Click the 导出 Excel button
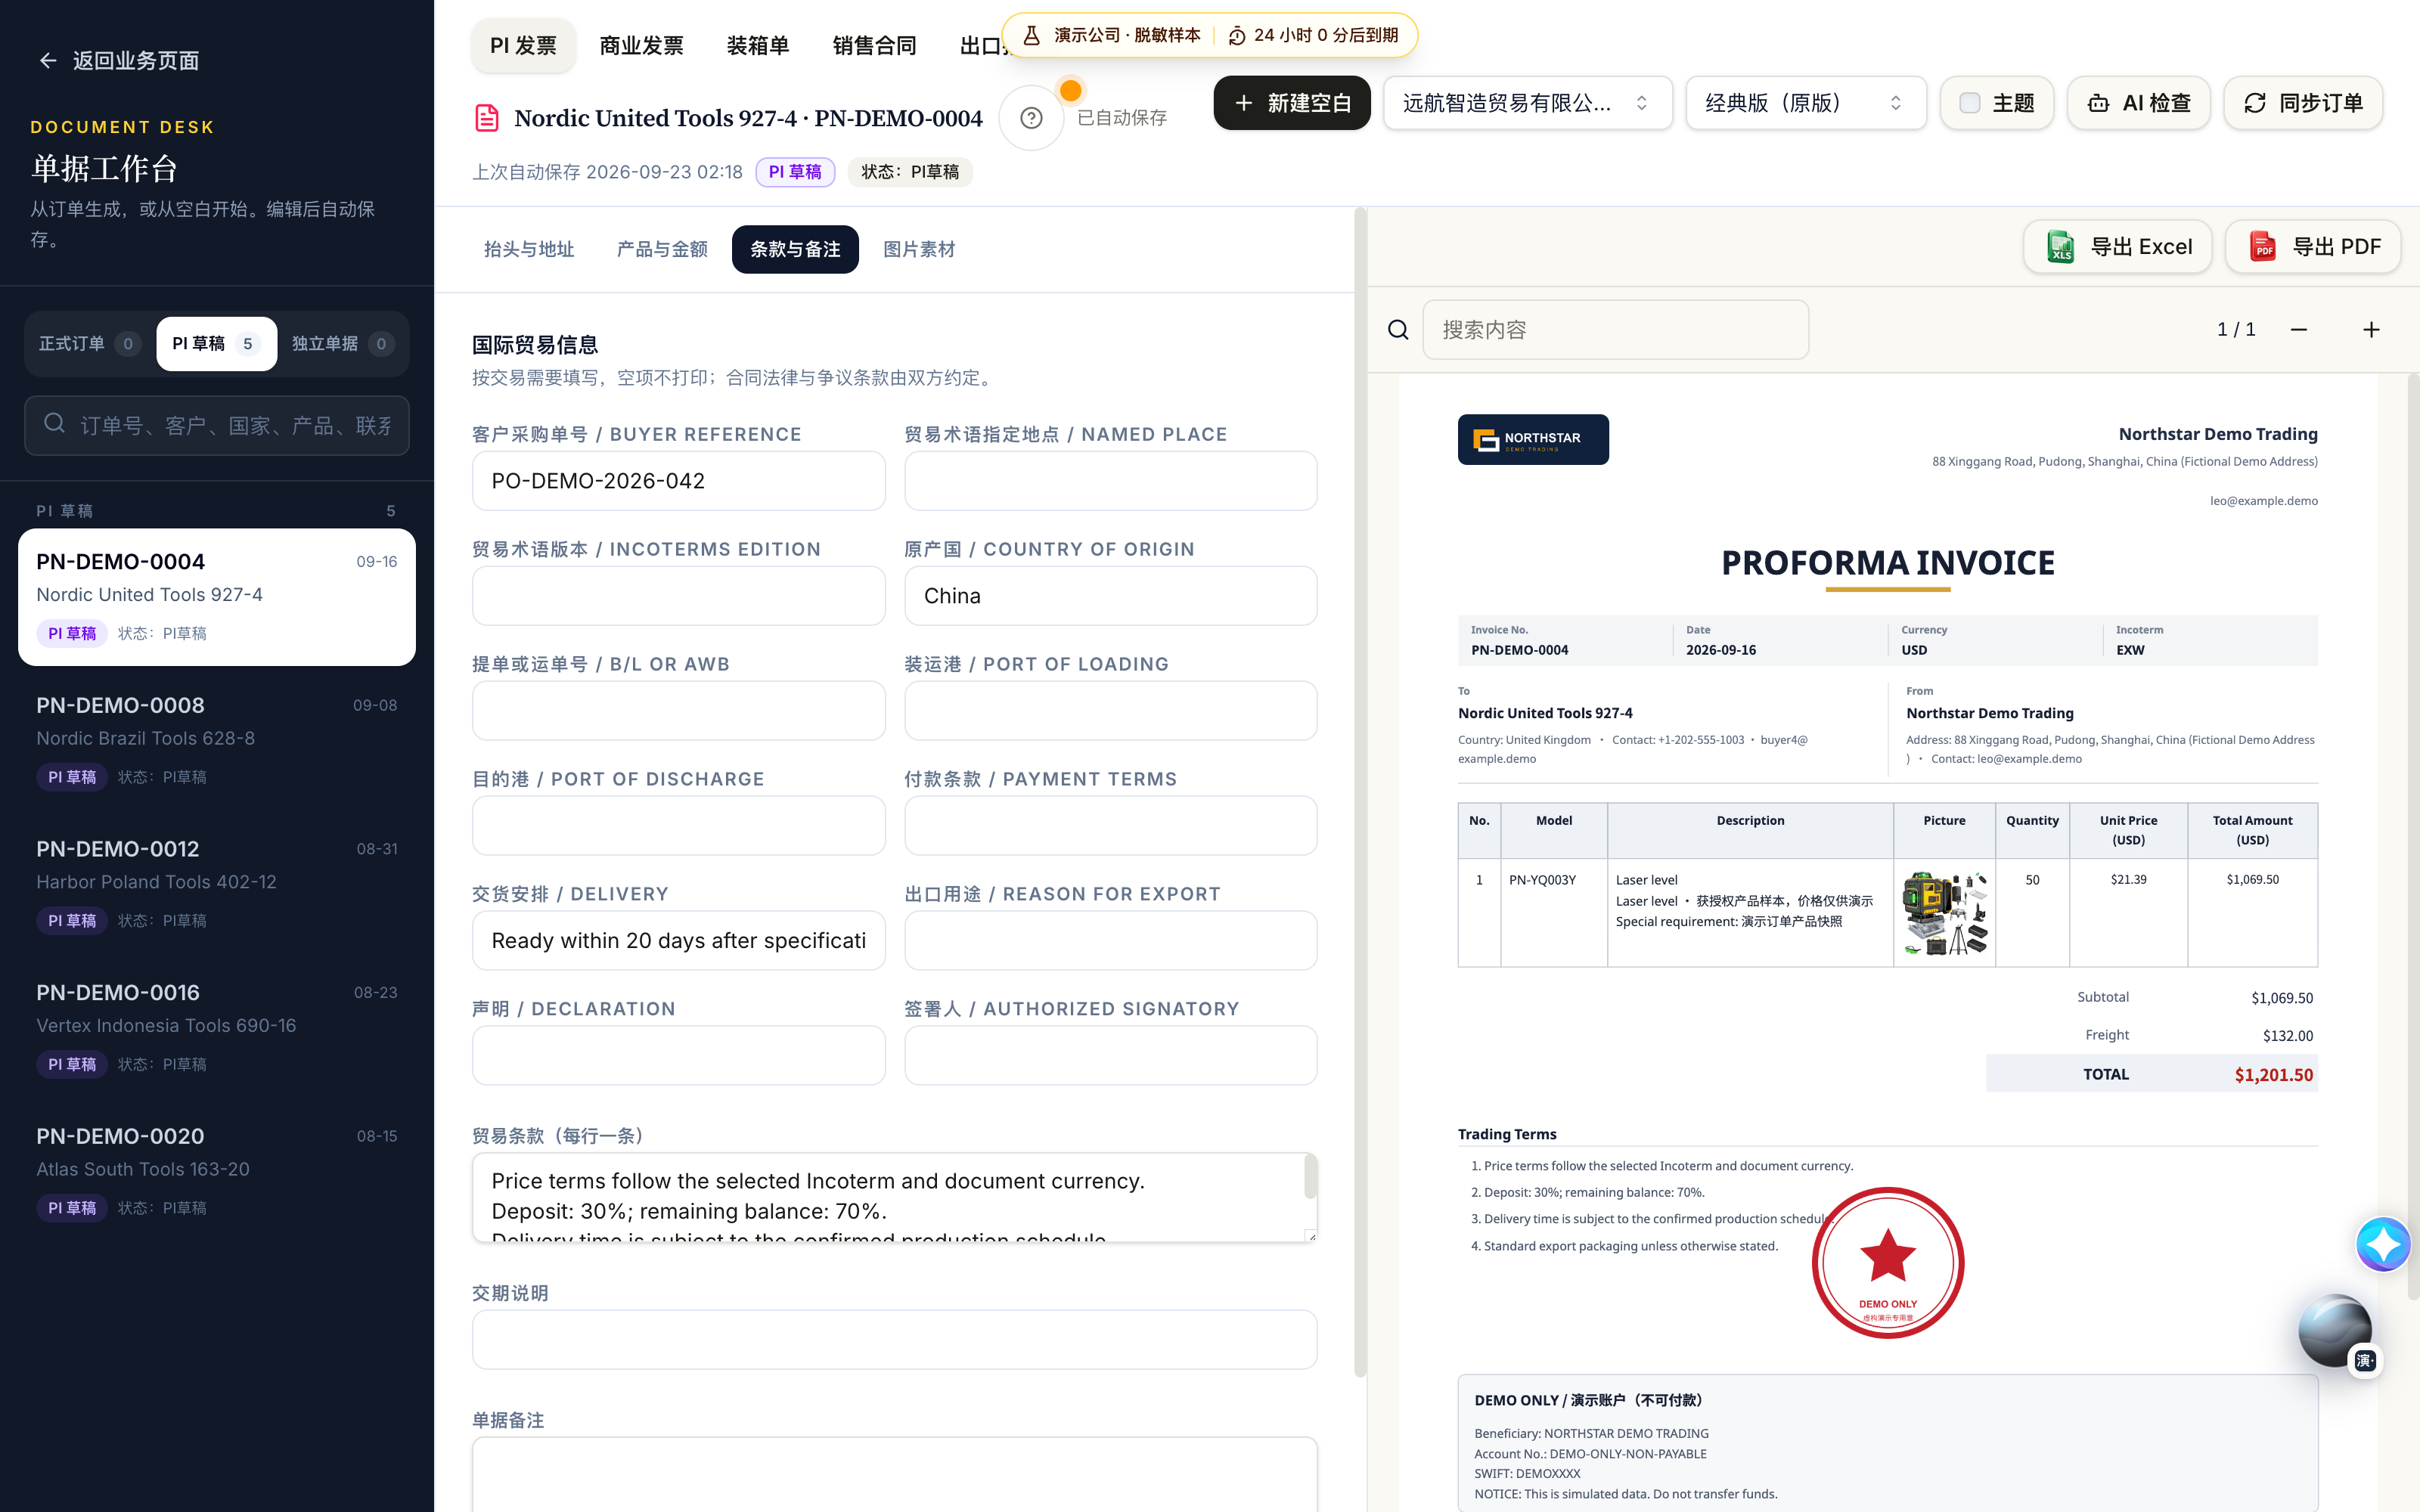 point(2118,247)
